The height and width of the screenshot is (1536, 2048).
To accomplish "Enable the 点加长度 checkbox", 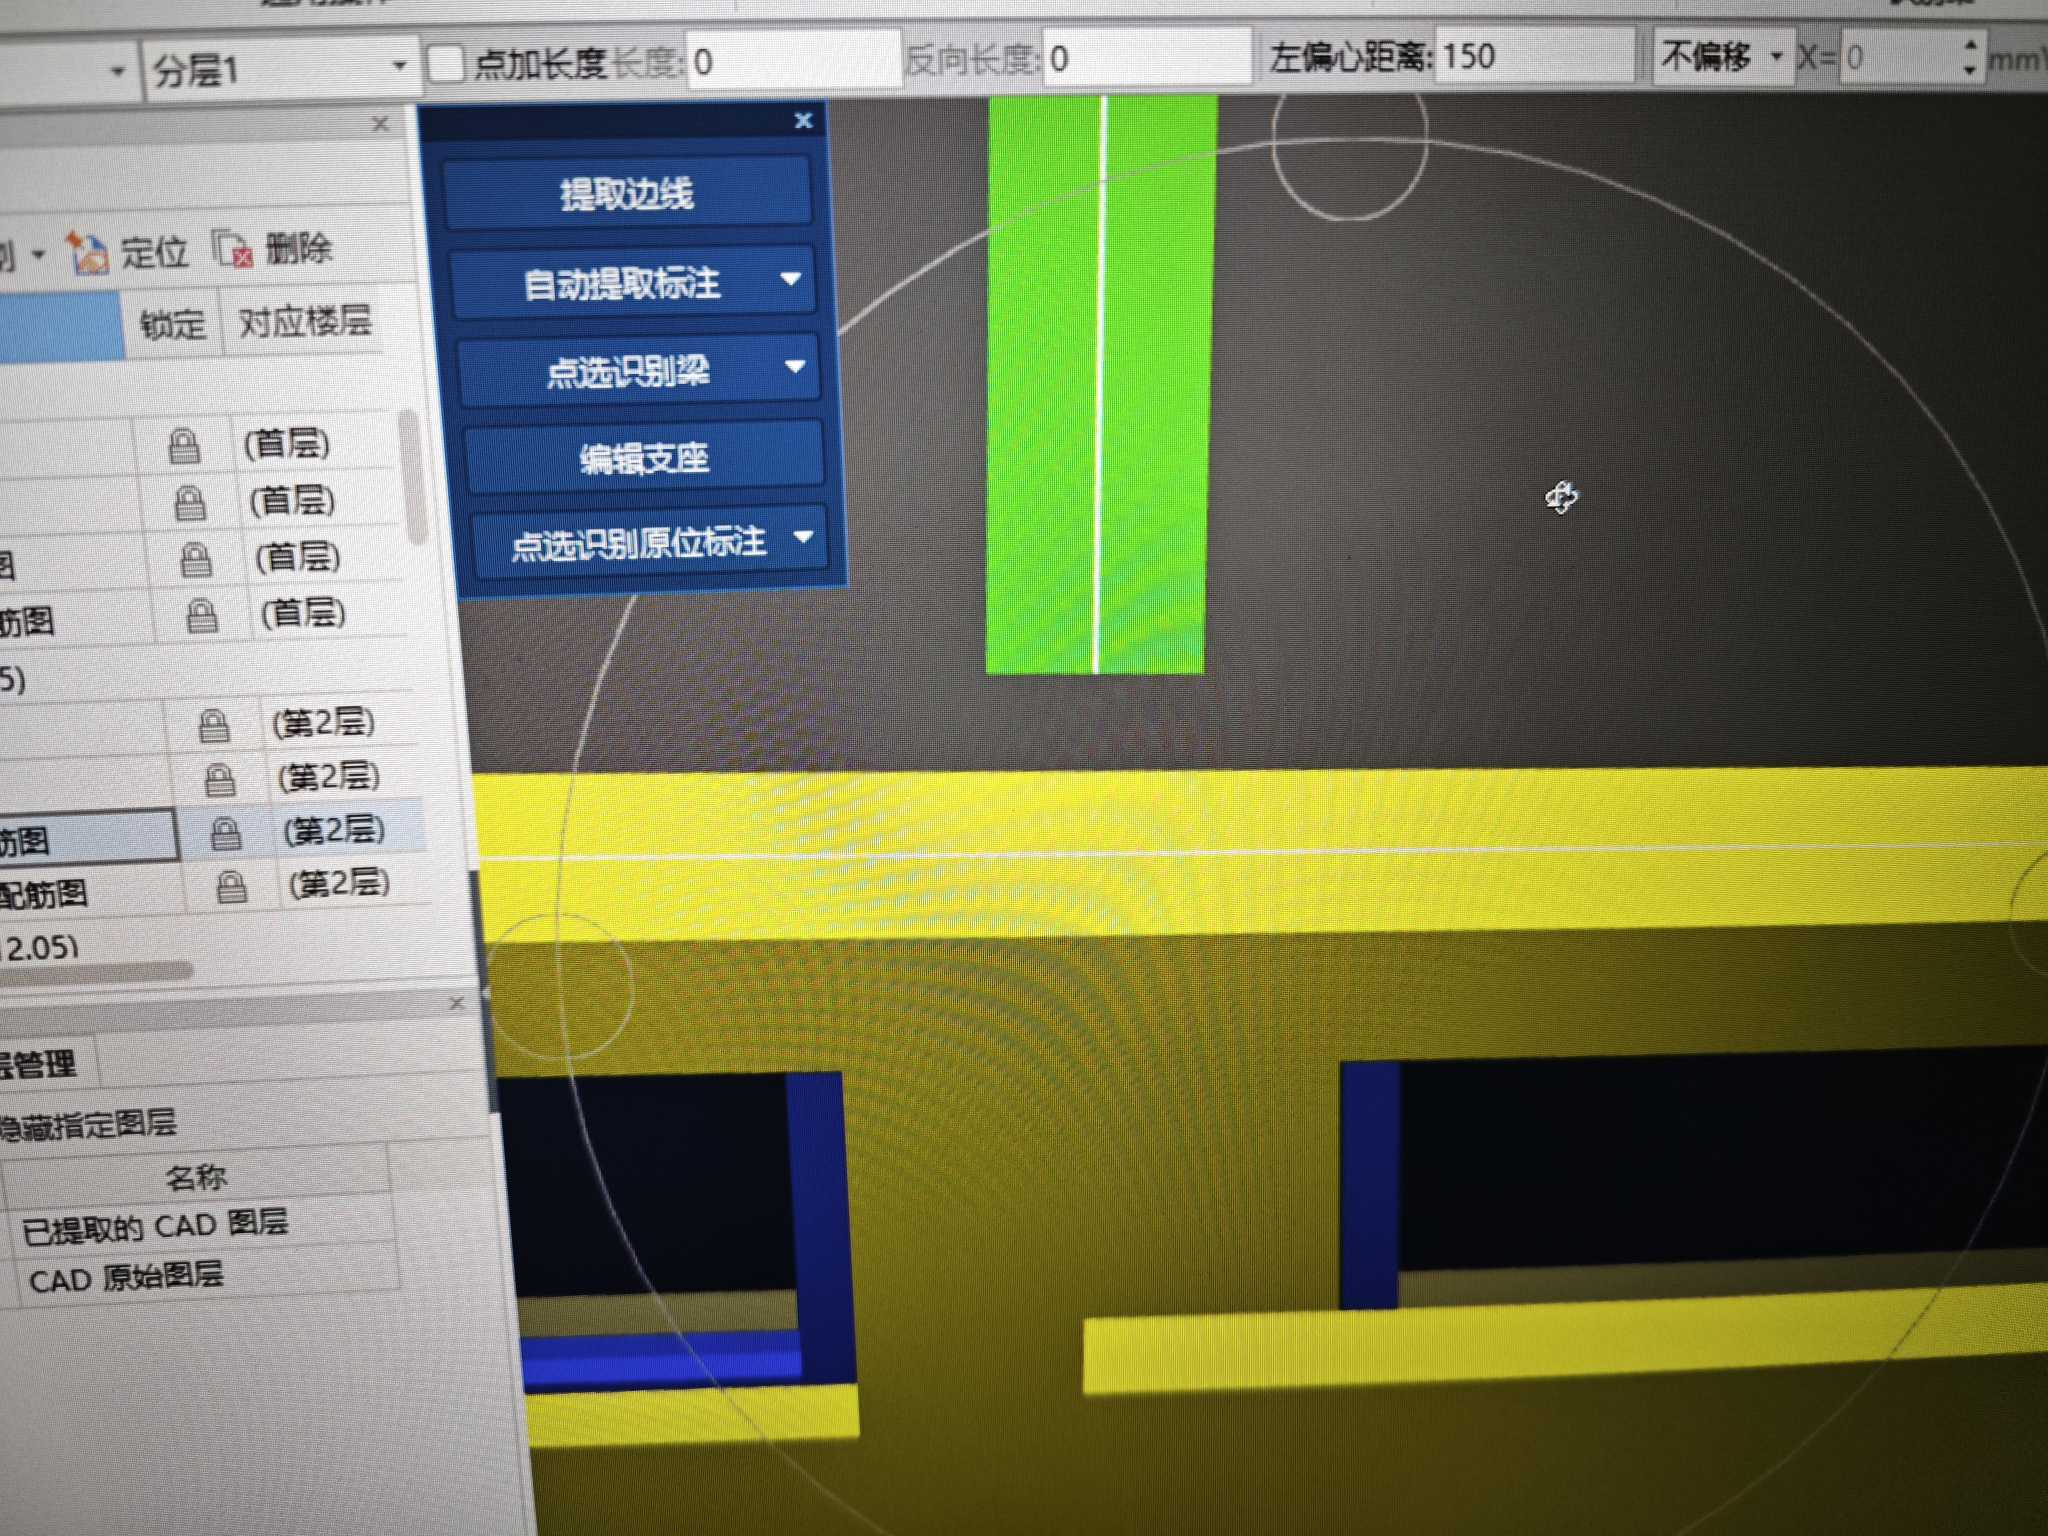I will pyautogui.click(x=446, y=65).
